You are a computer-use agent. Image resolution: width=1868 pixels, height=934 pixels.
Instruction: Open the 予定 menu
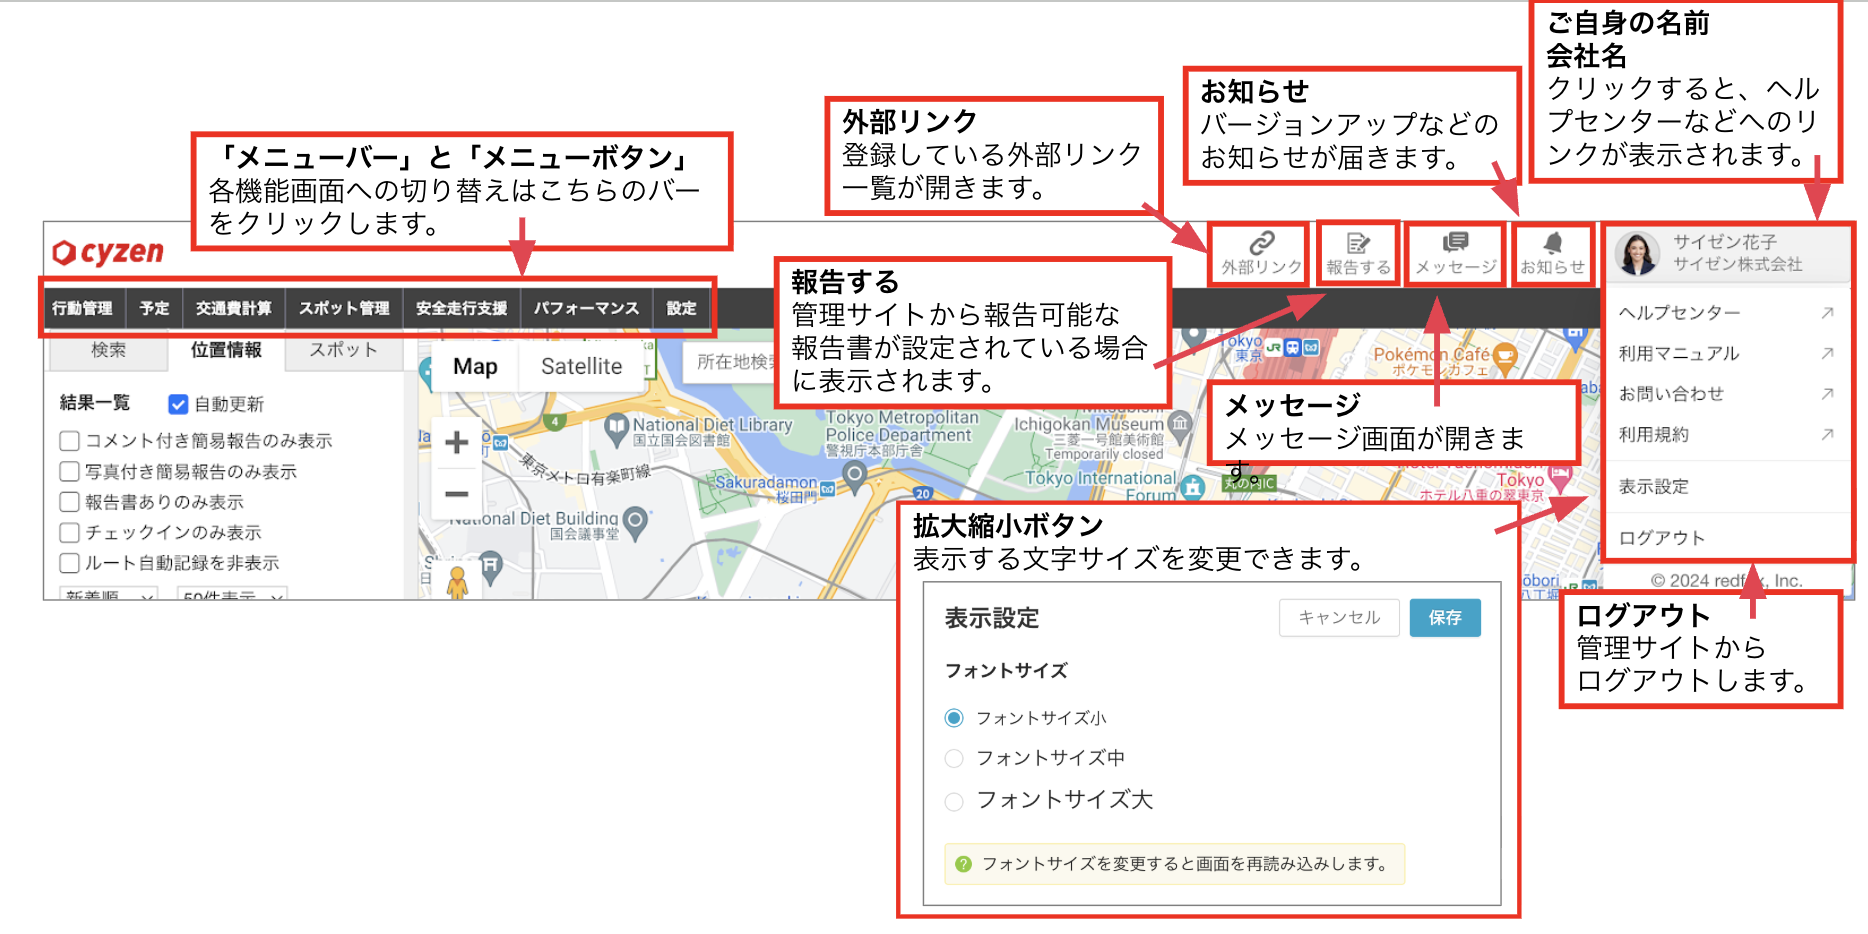point(155,308)
